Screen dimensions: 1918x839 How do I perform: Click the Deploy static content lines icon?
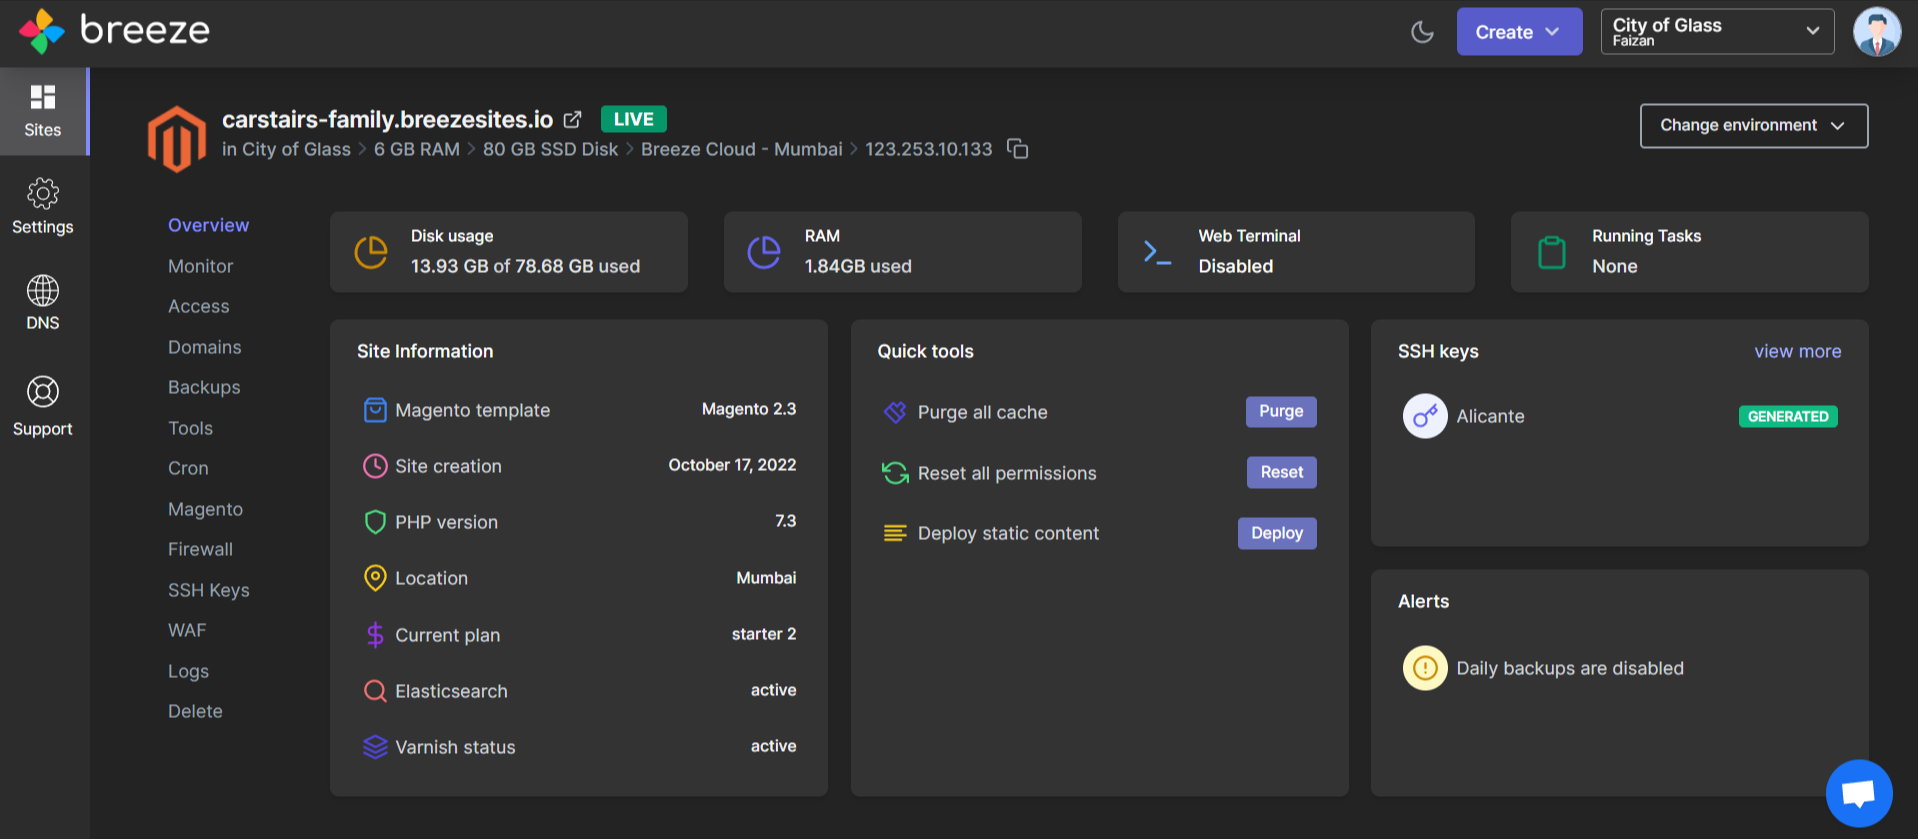click(895, 533)
